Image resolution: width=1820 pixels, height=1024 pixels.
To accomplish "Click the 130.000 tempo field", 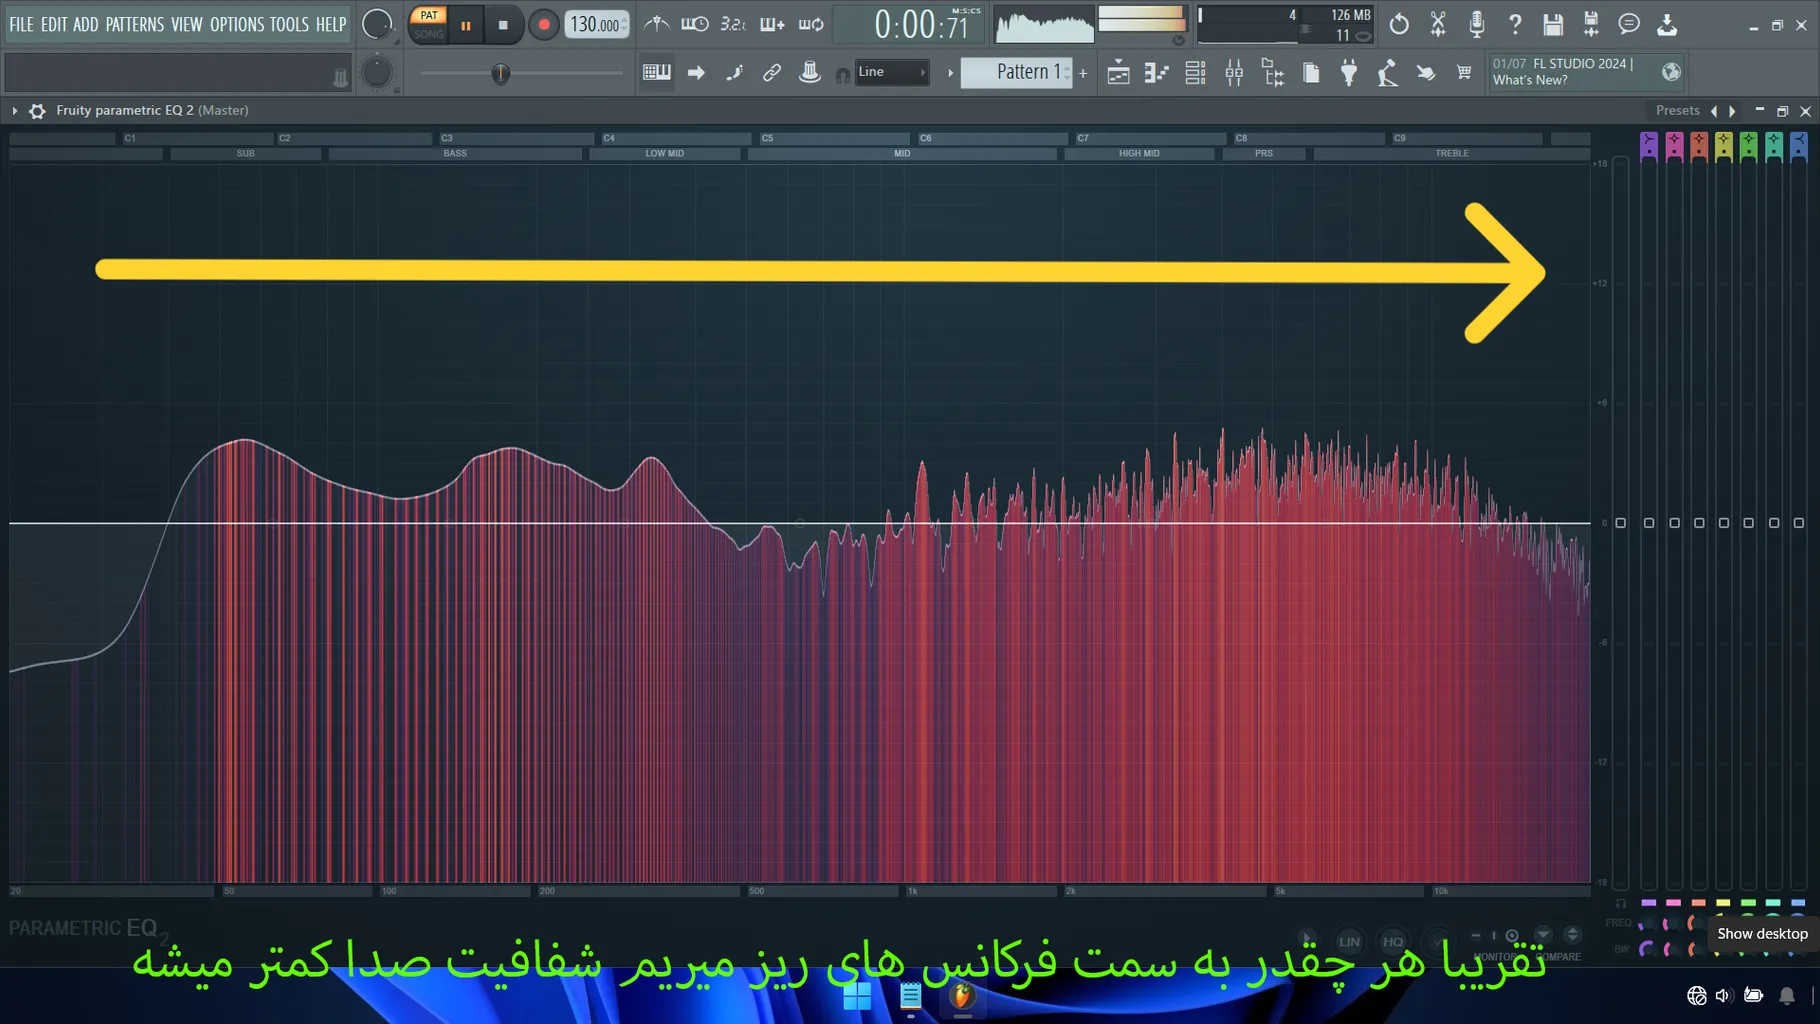I will pyautogui.click(x=597, y=25).
